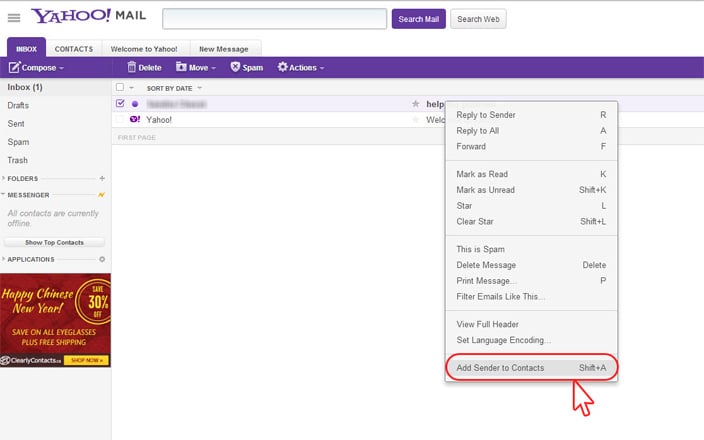Expand the Folders section
The height and width of the screenshot is (440, 704).
(4, 178)
